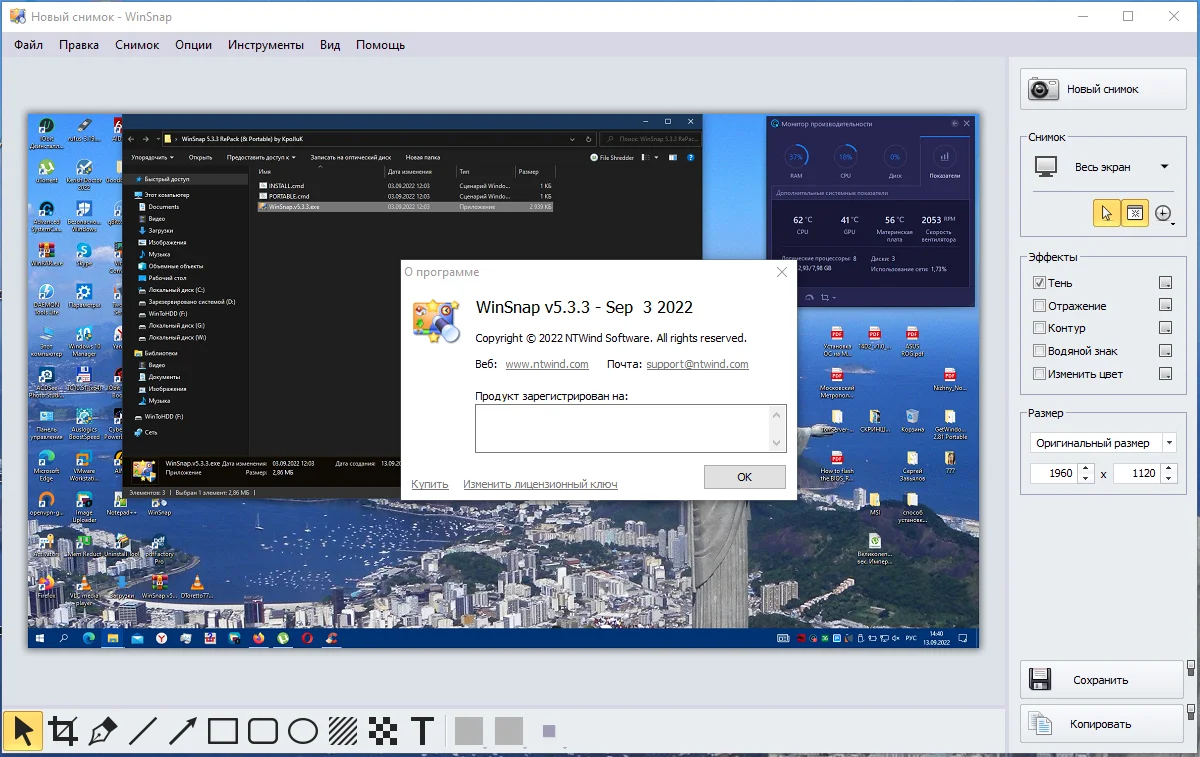This screenshot has width=1200, height=757.
Task: Click the Новый снимок button
Action: (x=1102, y=89)
